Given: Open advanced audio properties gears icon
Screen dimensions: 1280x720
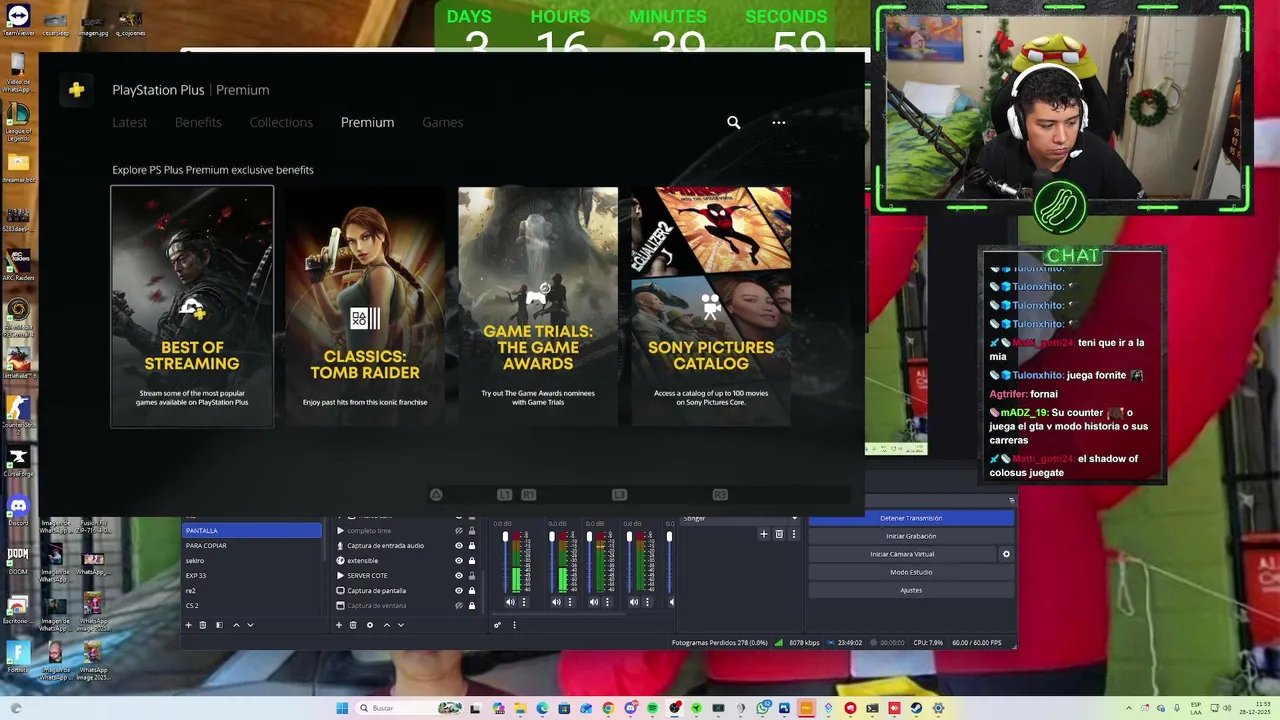Looking at the screenshot, I should (497, 625).
